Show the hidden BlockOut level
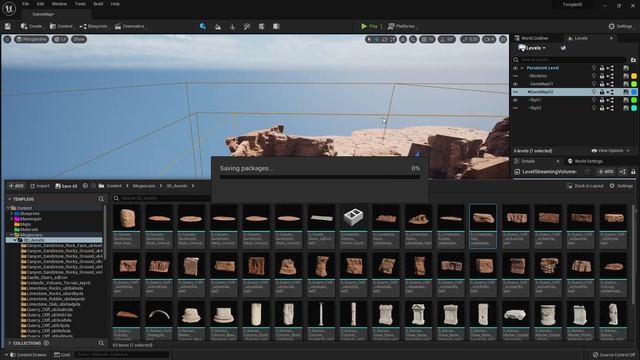Screen dimensions: 640x360 [x=516, y=76]
